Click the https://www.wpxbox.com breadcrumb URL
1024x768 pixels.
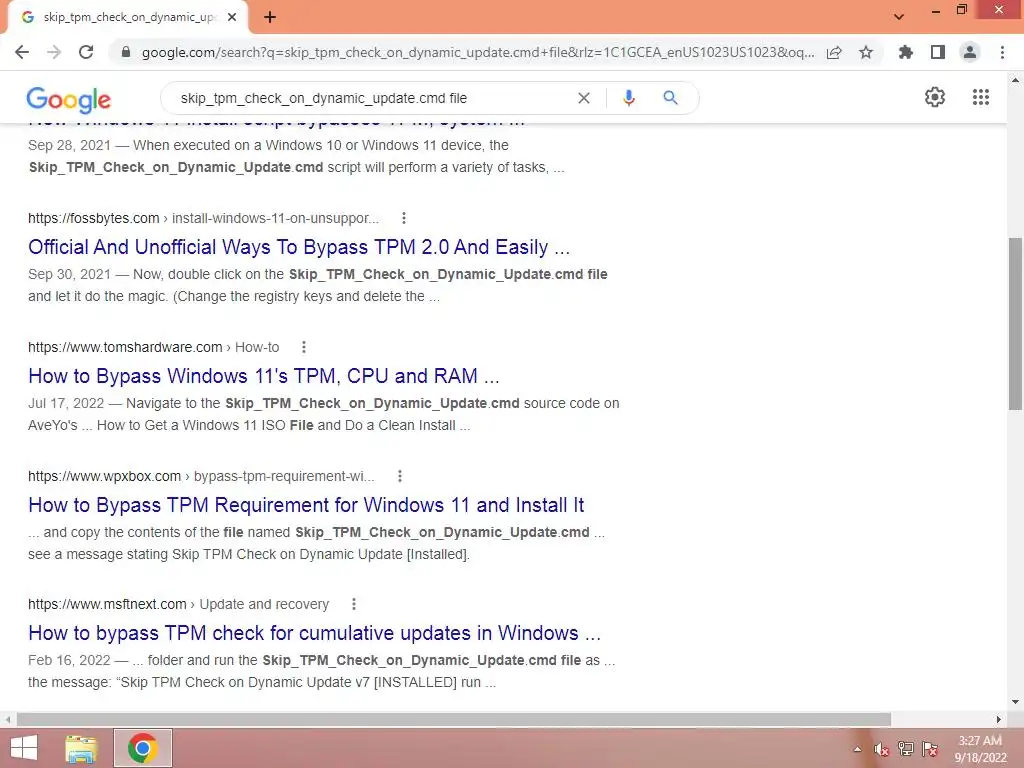click(104, 476)
